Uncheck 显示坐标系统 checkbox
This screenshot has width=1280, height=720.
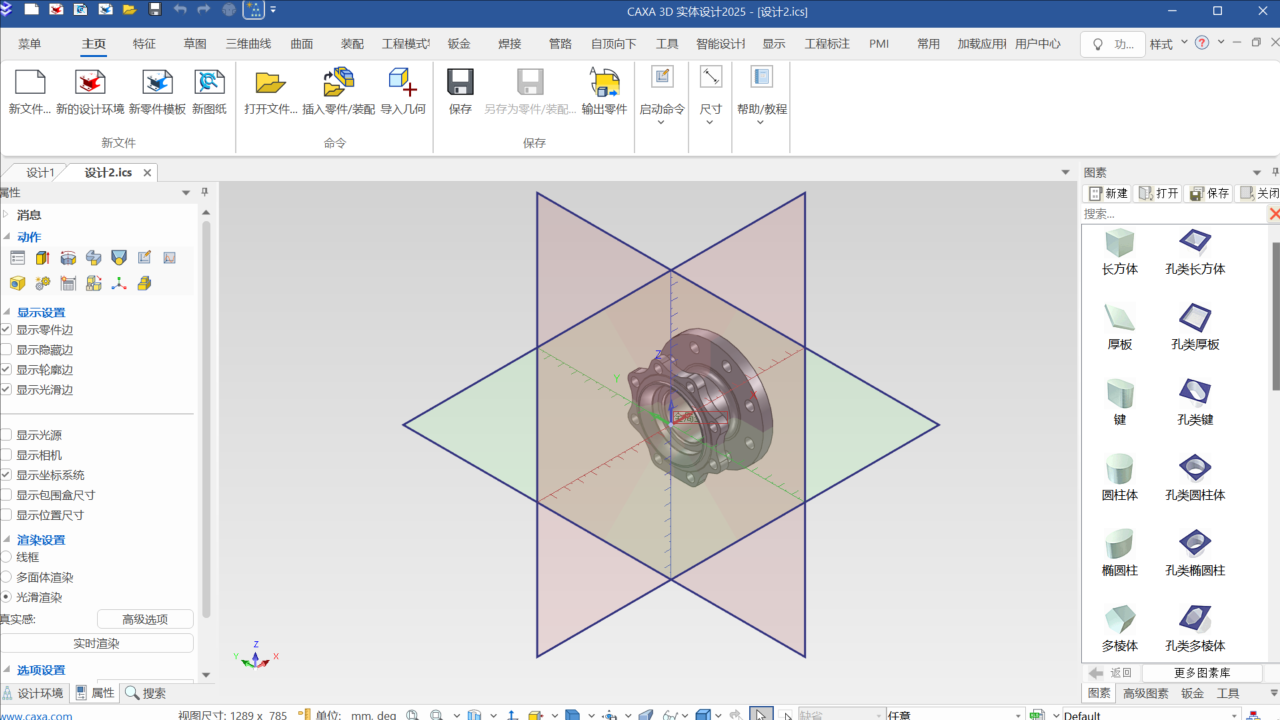pos(6,475)
